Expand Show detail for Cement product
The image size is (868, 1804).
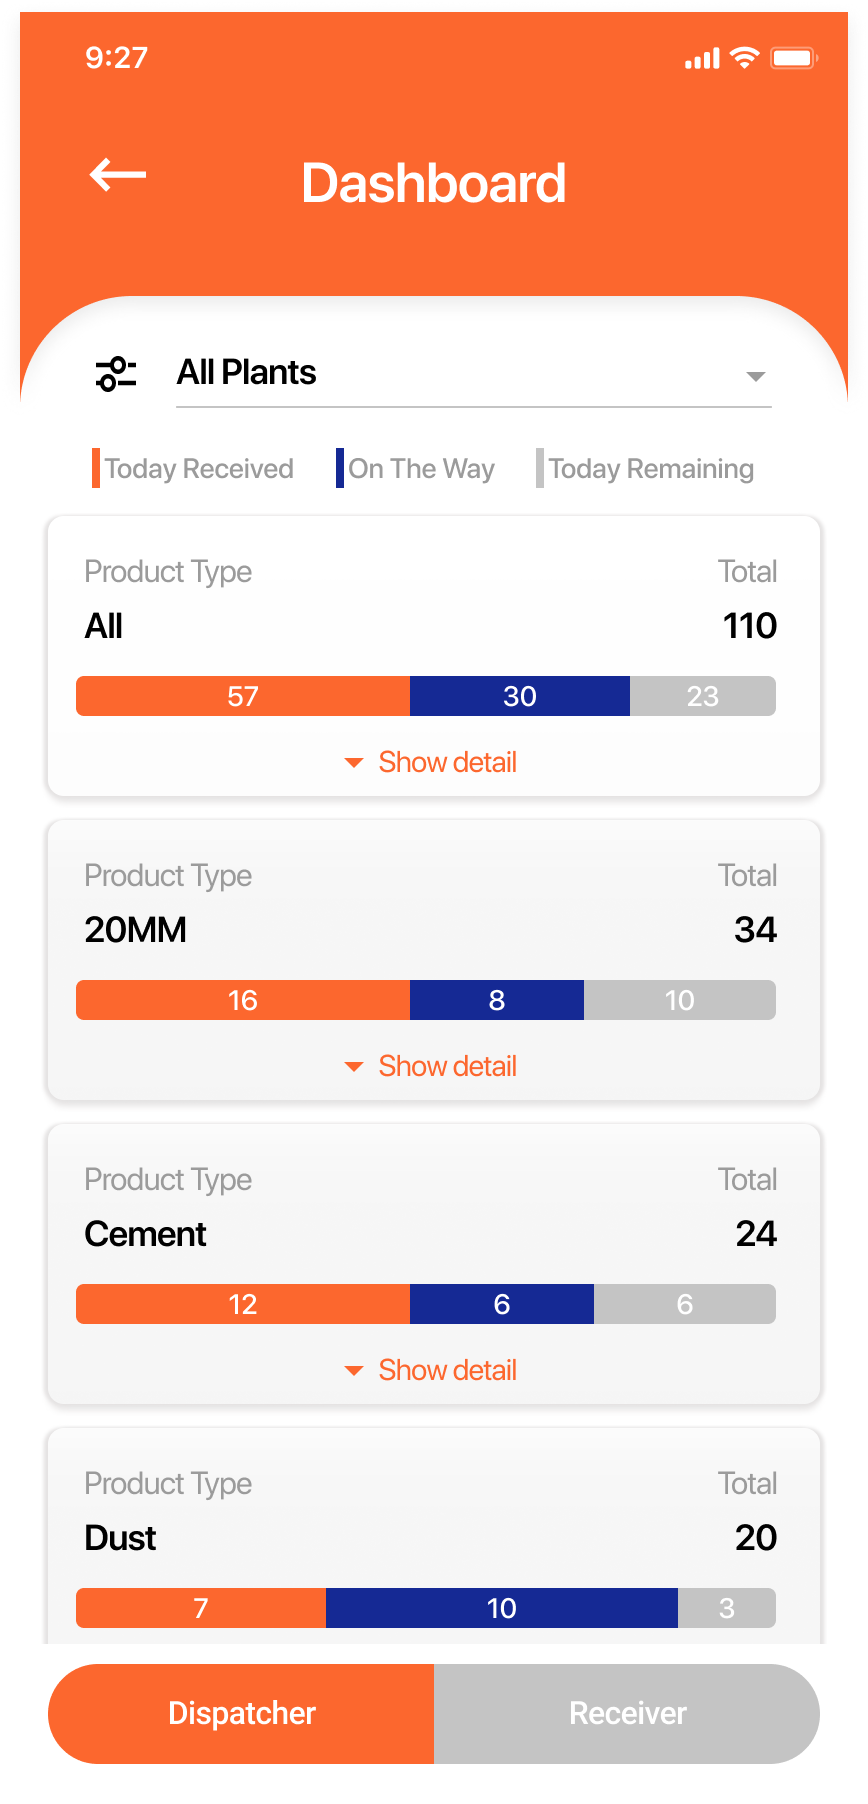(431, 1370)
